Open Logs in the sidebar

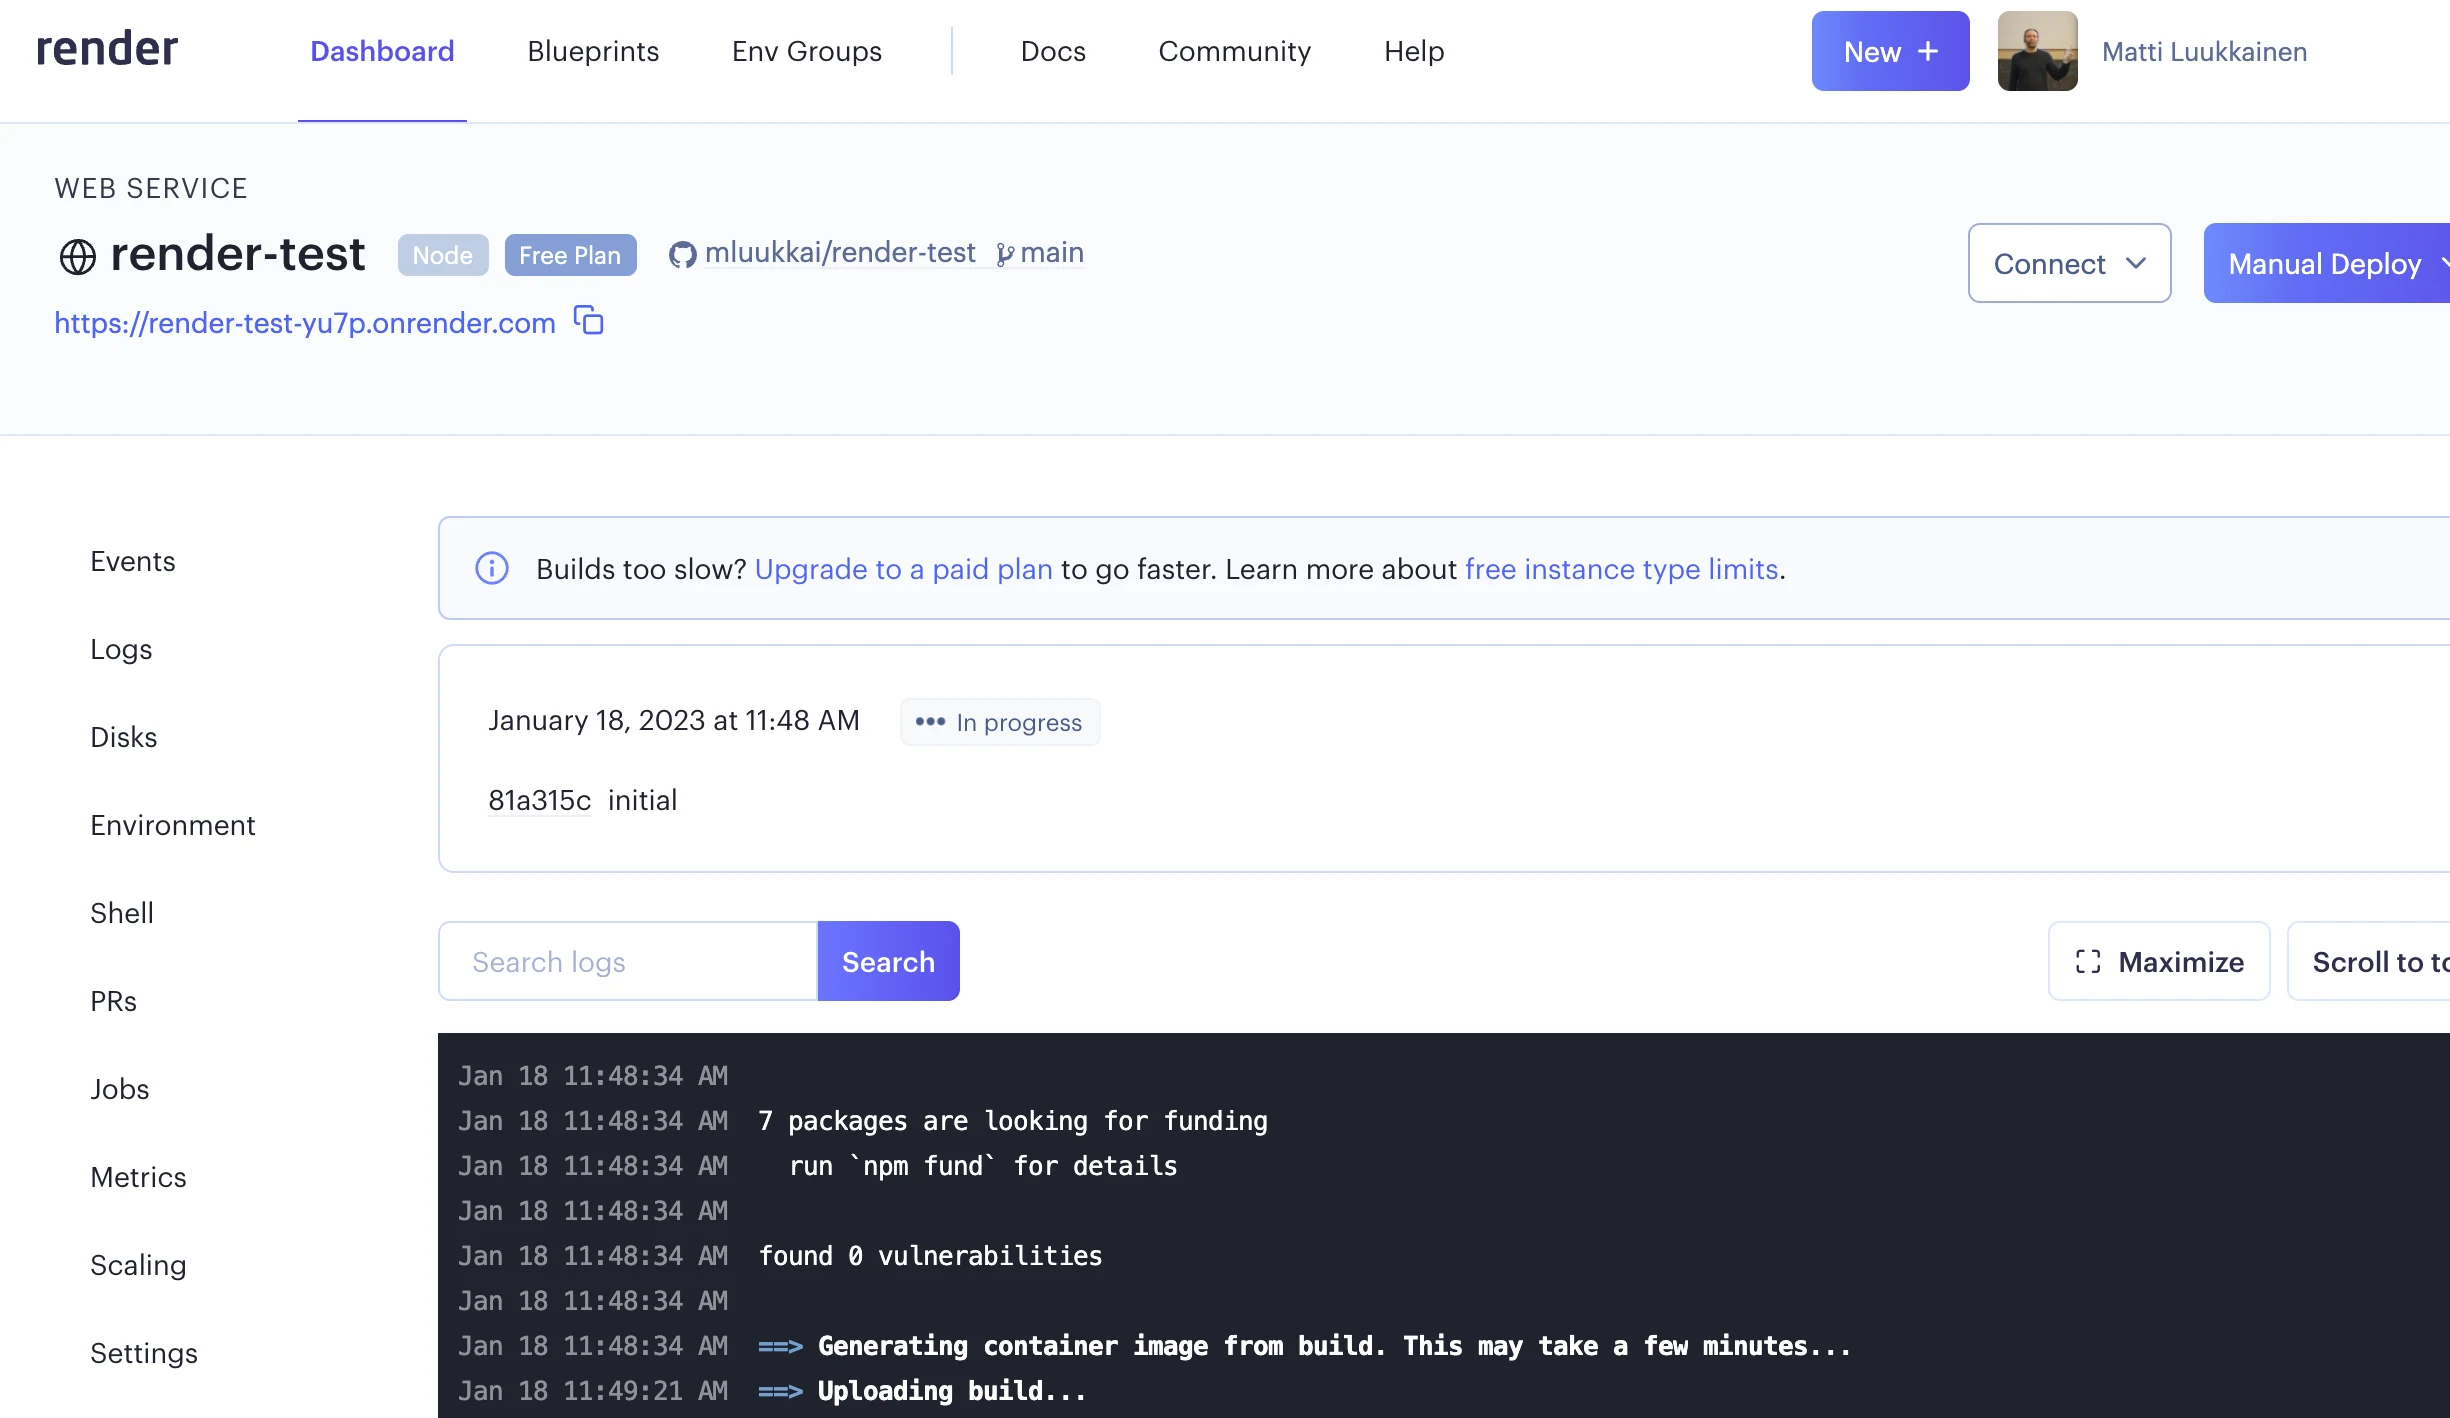(x=121, y=649)
